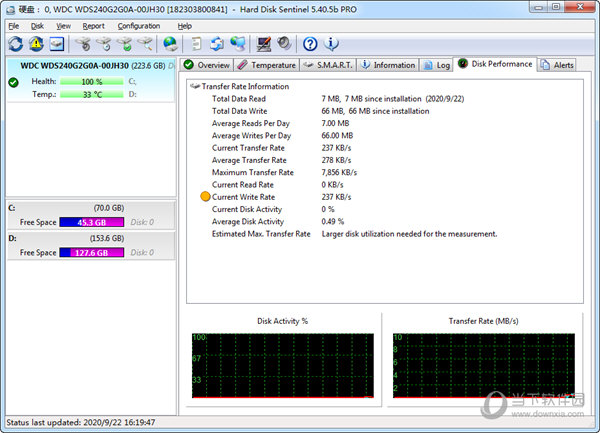600x433 pixels.
Task: Click the networked computers toolbar icon
Action: [x=238, y=44]
